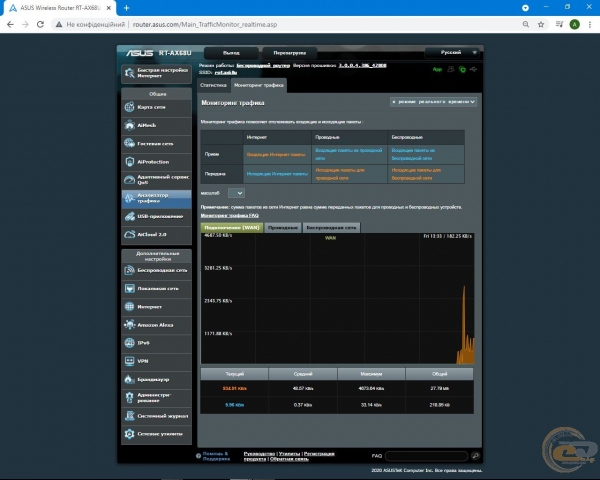This screenshot has height=480, width=600.
Task: Bookmark this page with the star icon
Action: (x=541, y=24)
